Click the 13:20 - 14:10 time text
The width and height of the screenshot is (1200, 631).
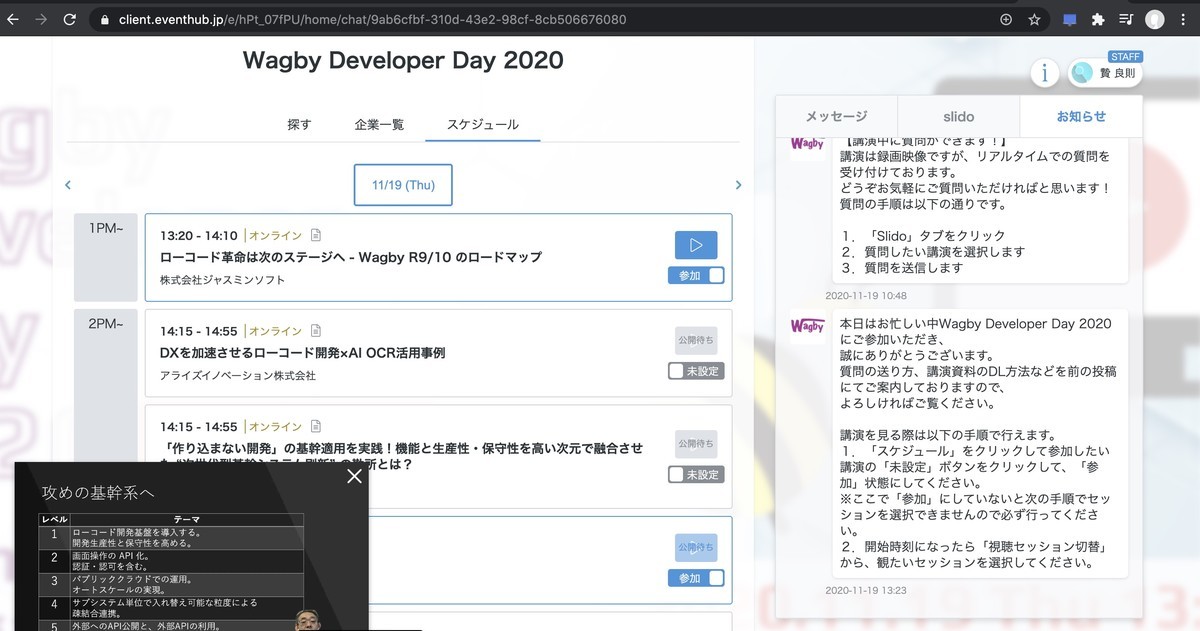point(199,236)
